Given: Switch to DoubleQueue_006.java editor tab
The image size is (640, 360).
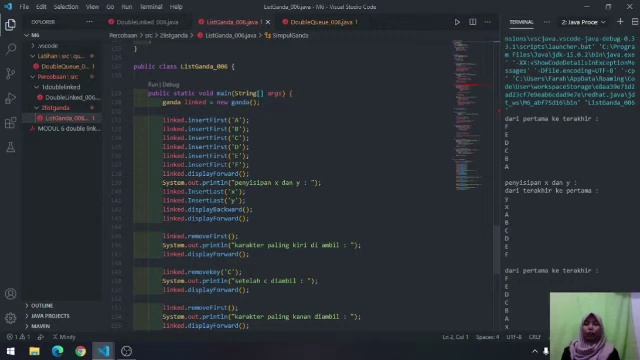Looking at the screenshot, I should point(321,22).
